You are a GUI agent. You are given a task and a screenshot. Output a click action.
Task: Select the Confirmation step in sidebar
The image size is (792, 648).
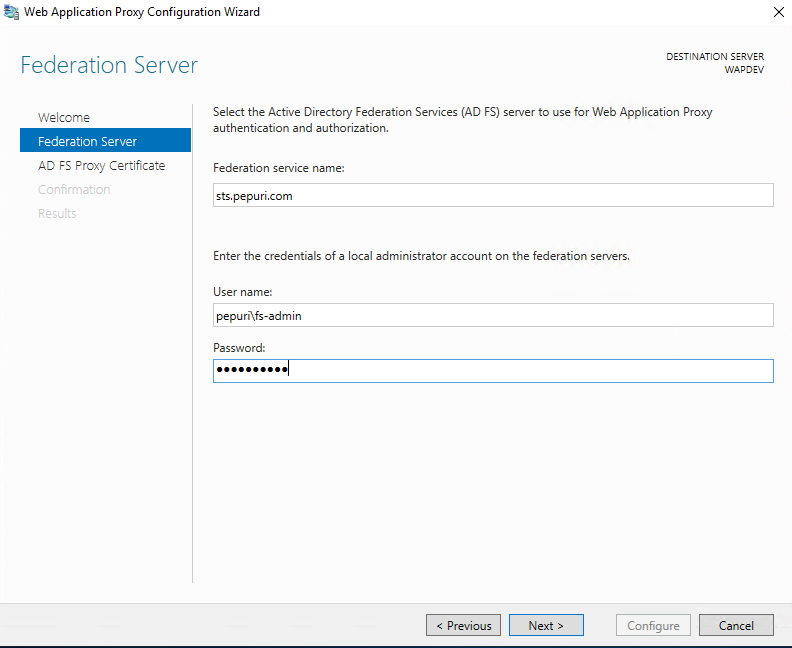pyautogui.click(x=74, y=189)
